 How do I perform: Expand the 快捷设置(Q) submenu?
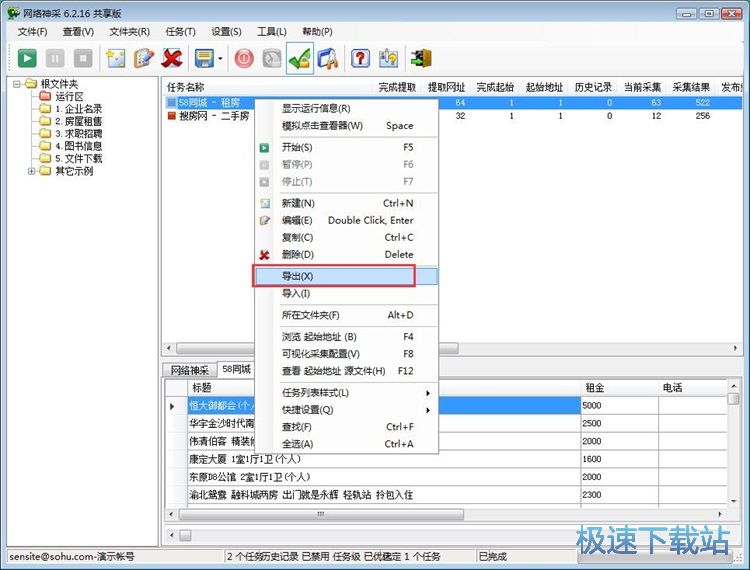(x=347, y=410)
